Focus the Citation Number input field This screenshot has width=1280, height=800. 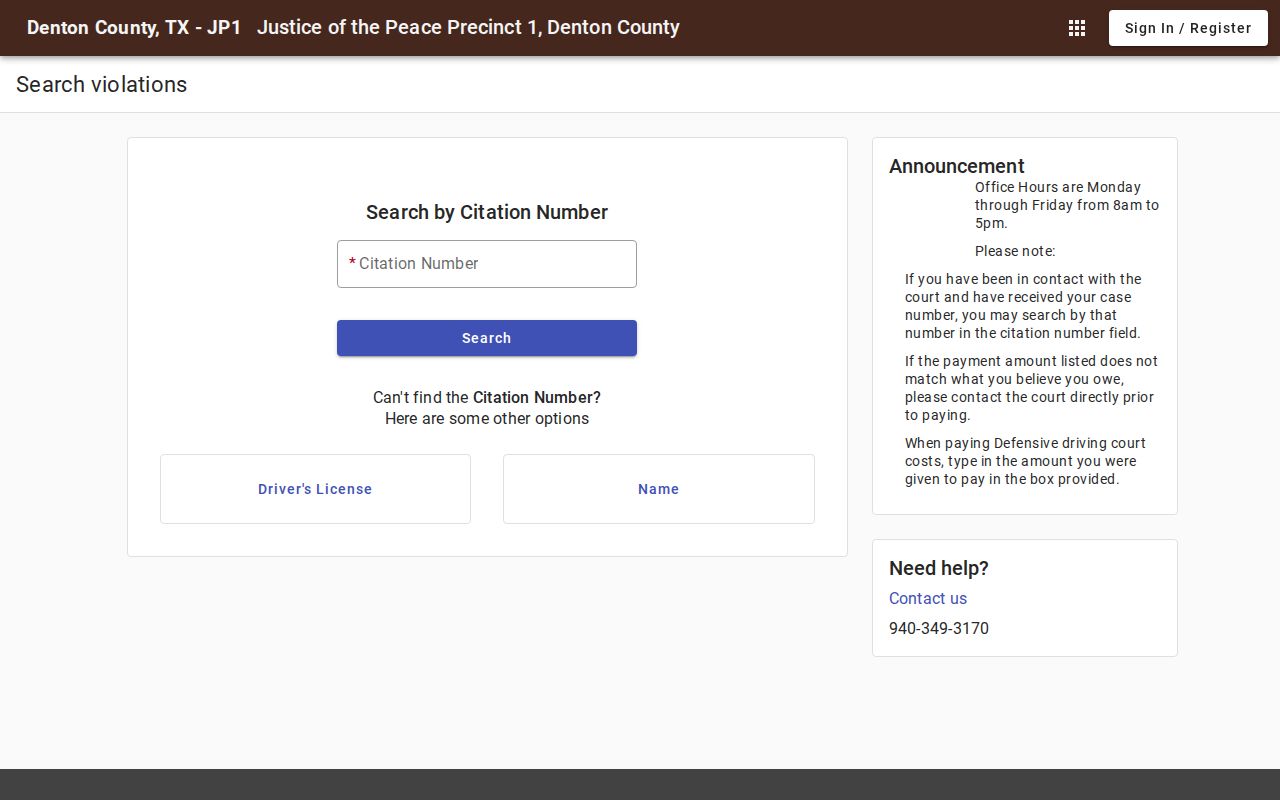[487, 264]
